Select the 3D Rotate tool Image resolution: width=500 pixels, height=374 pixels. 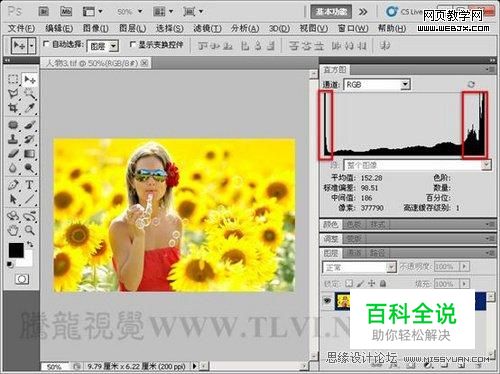[x=13, y=216]
